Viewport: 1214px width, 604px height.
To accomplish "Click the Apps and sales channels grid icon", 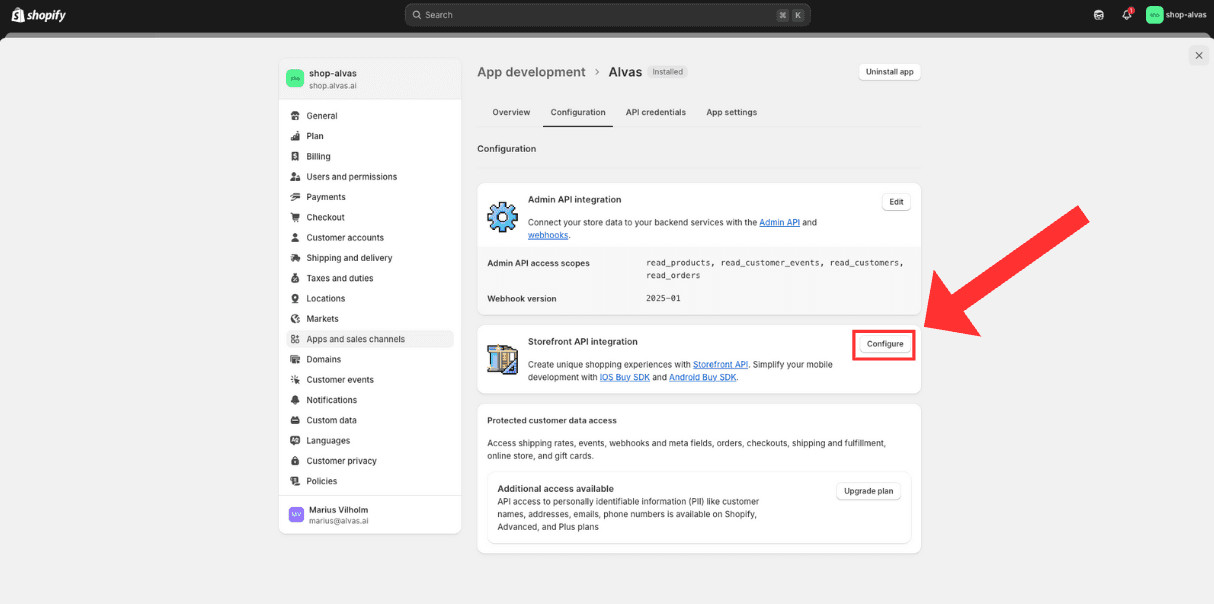I will point(295,339).
